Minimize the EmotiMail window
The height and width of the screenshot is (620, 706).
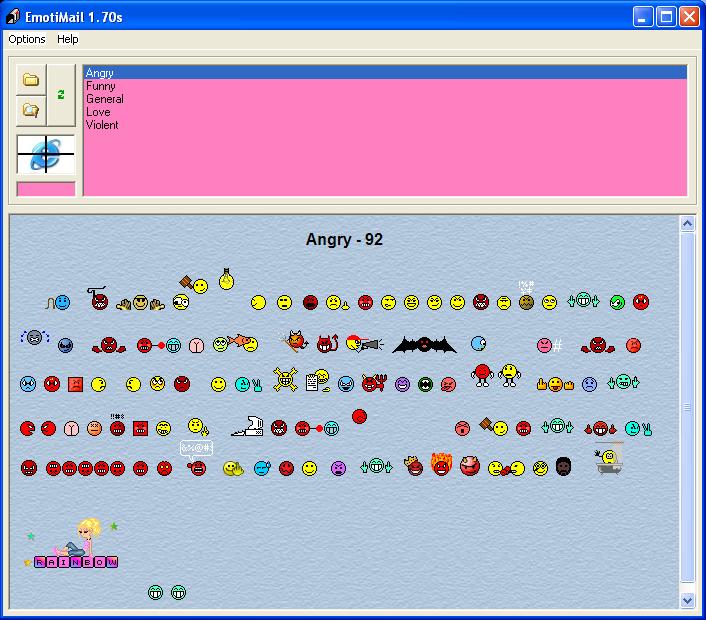[643, 17]
